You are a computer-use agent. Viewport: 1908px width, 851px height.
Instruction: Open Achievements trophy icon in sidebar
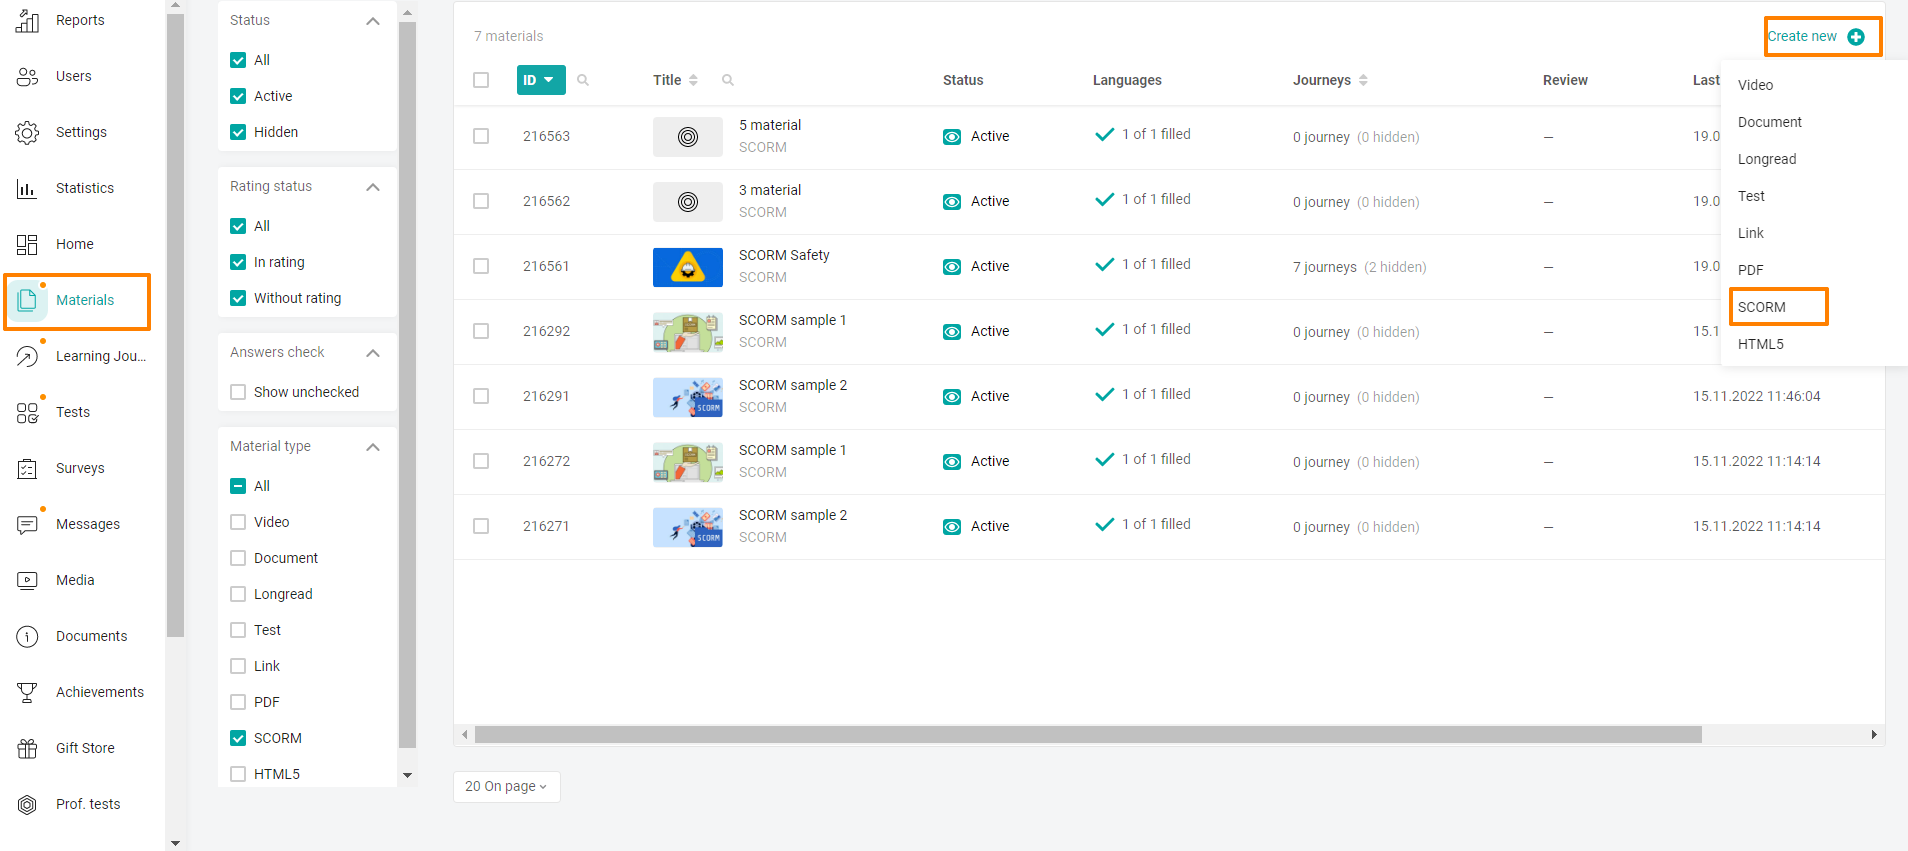pyautogui.click(x=27, y=692)
